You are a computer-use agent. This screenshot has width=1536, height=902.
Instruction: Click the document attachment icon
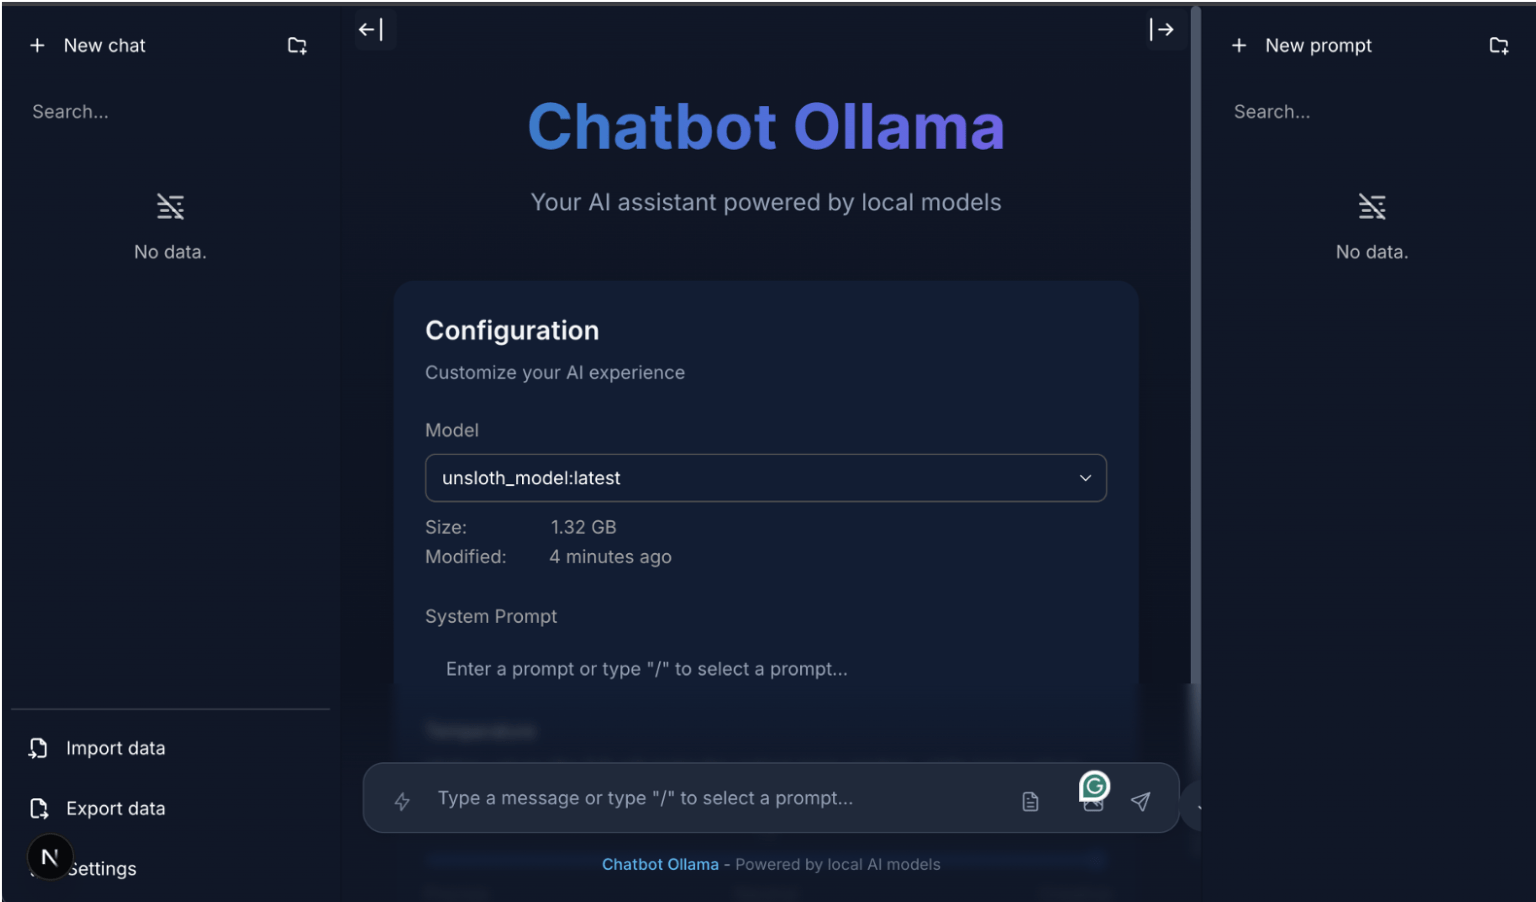coord(1030,801)
